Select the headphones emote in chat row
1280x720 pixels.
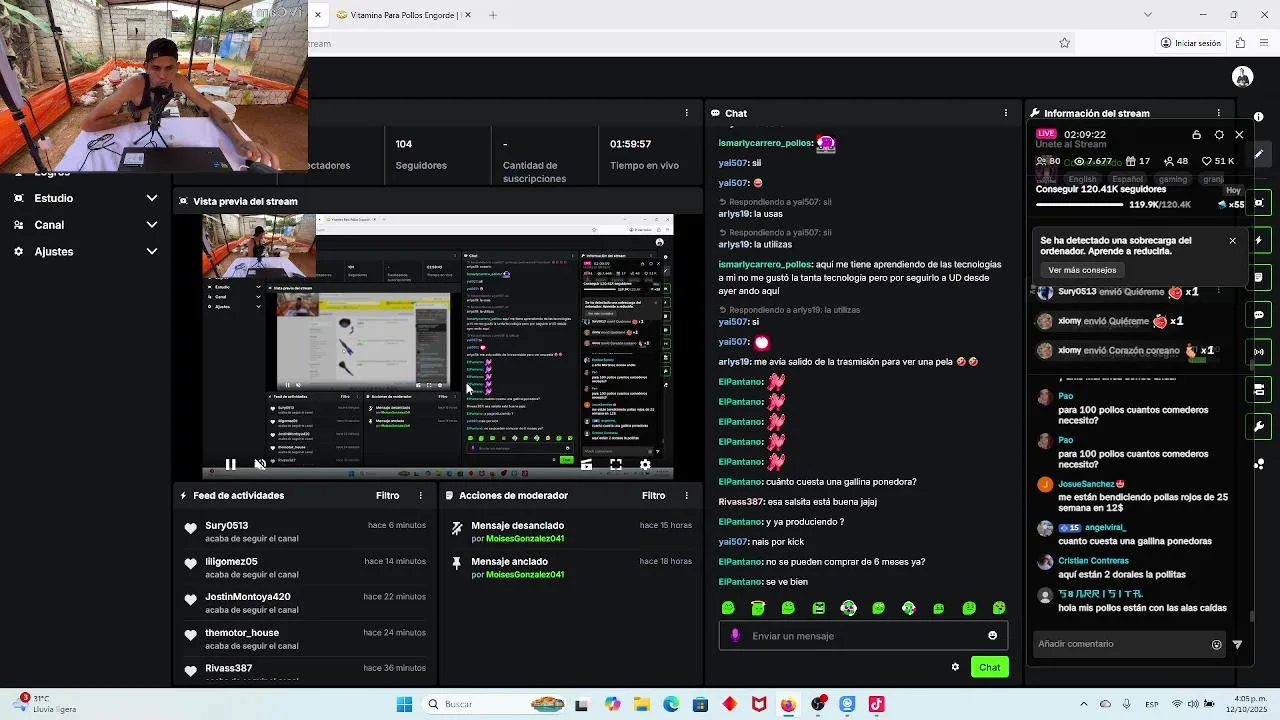coord(848,608)
